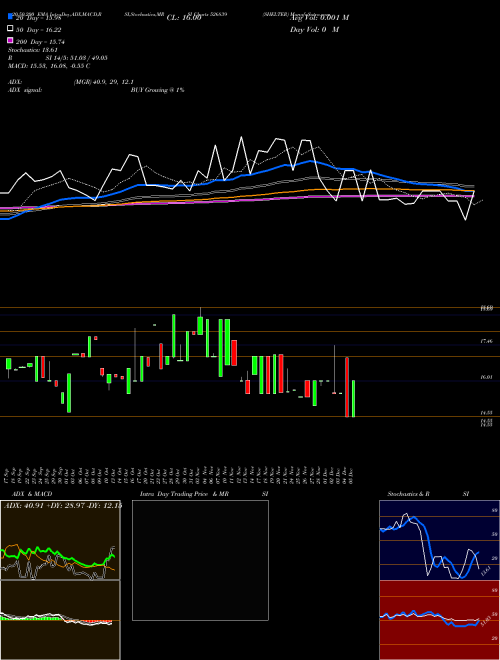Click the 'Day Vol: 0 M' label
Image resolution: width=500 pixels, height=660 pixels.
(x=314, y=30)
